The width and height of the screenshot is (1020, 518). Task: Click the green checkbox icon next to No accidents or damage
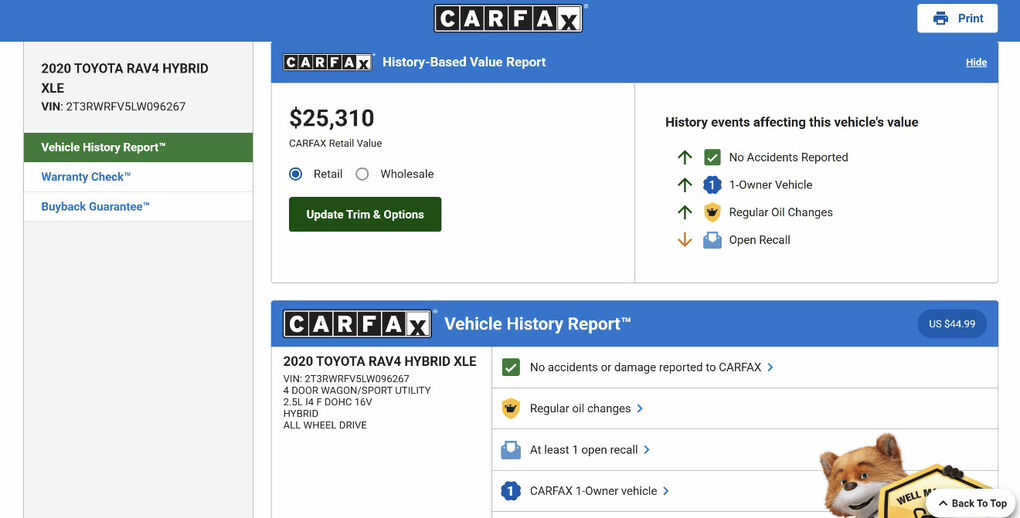[511, 367]
